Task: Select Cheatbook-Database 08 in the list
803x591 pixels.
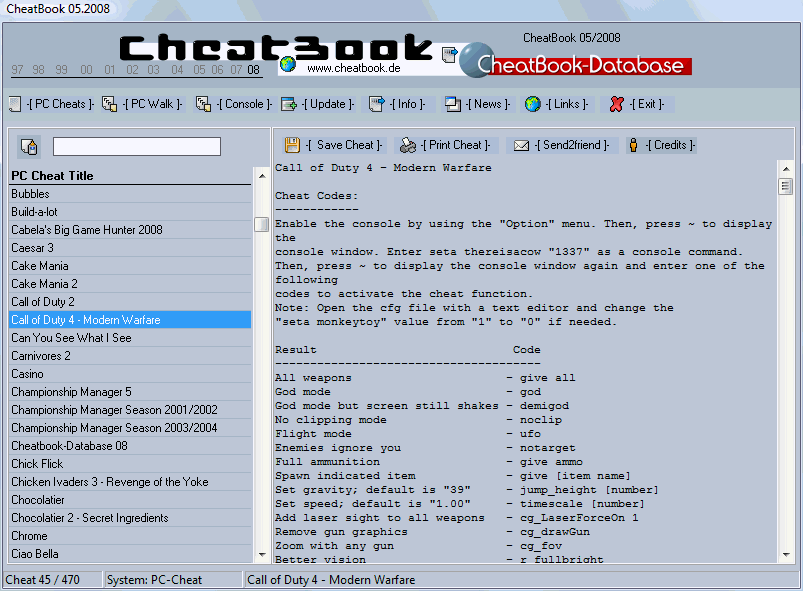Action: tap(131, 446)
